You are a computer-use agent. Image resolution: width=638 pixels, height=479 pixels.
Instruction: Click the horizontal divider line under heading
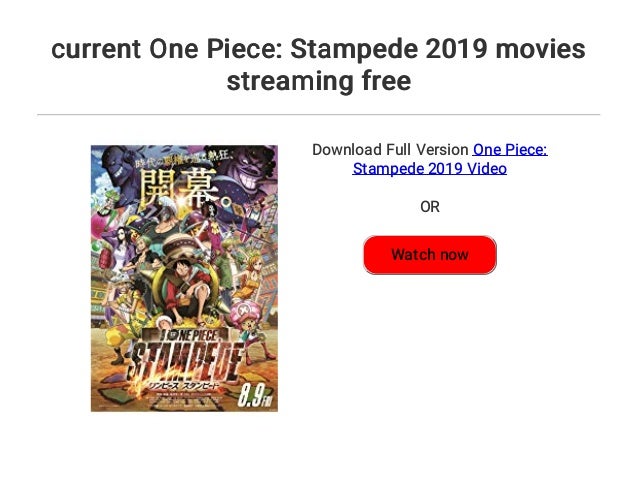(319, 115)
